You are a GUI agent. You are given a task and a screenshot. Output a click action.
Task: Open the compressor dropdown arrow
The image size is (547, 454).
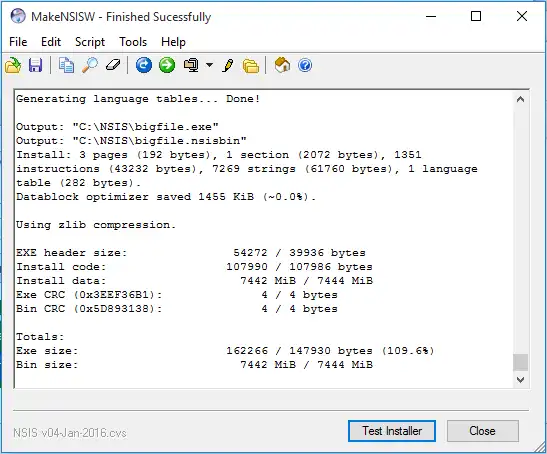209,65
